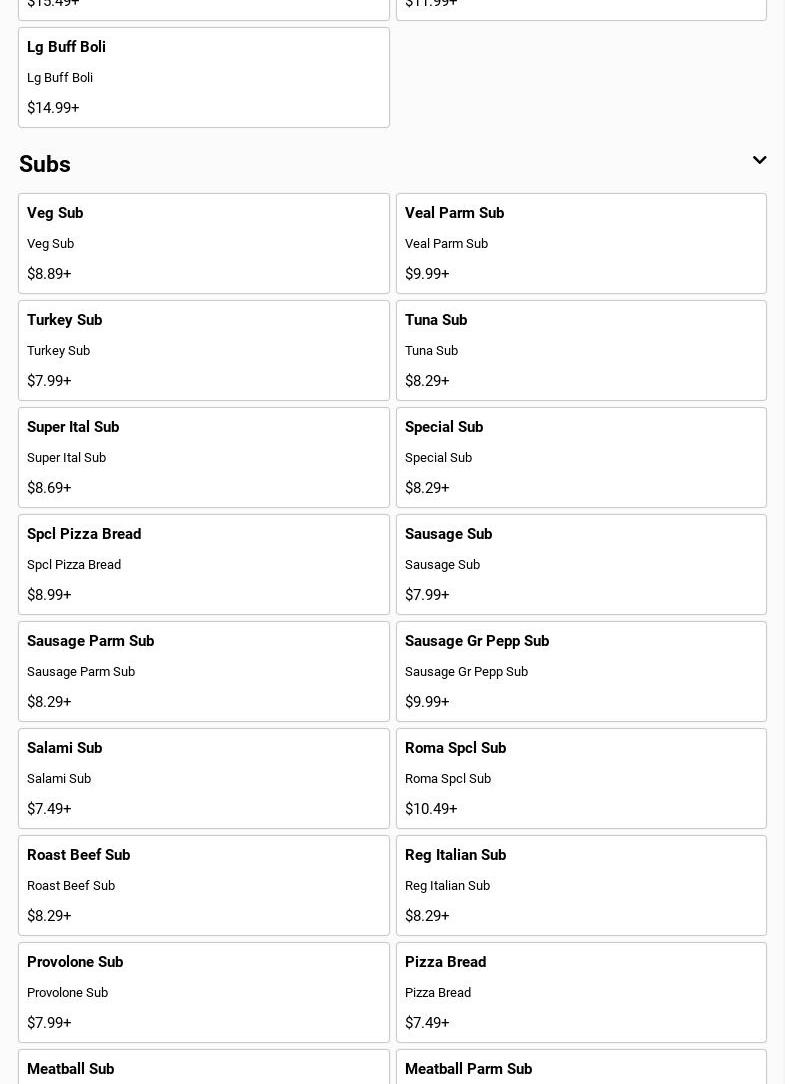
Task: Select Sausage Gr Pepp Sub
Action: coord(581,671)
